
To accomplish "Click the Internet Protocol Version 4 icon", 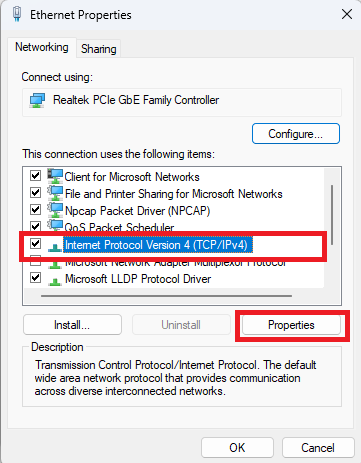I will (55, 246).
